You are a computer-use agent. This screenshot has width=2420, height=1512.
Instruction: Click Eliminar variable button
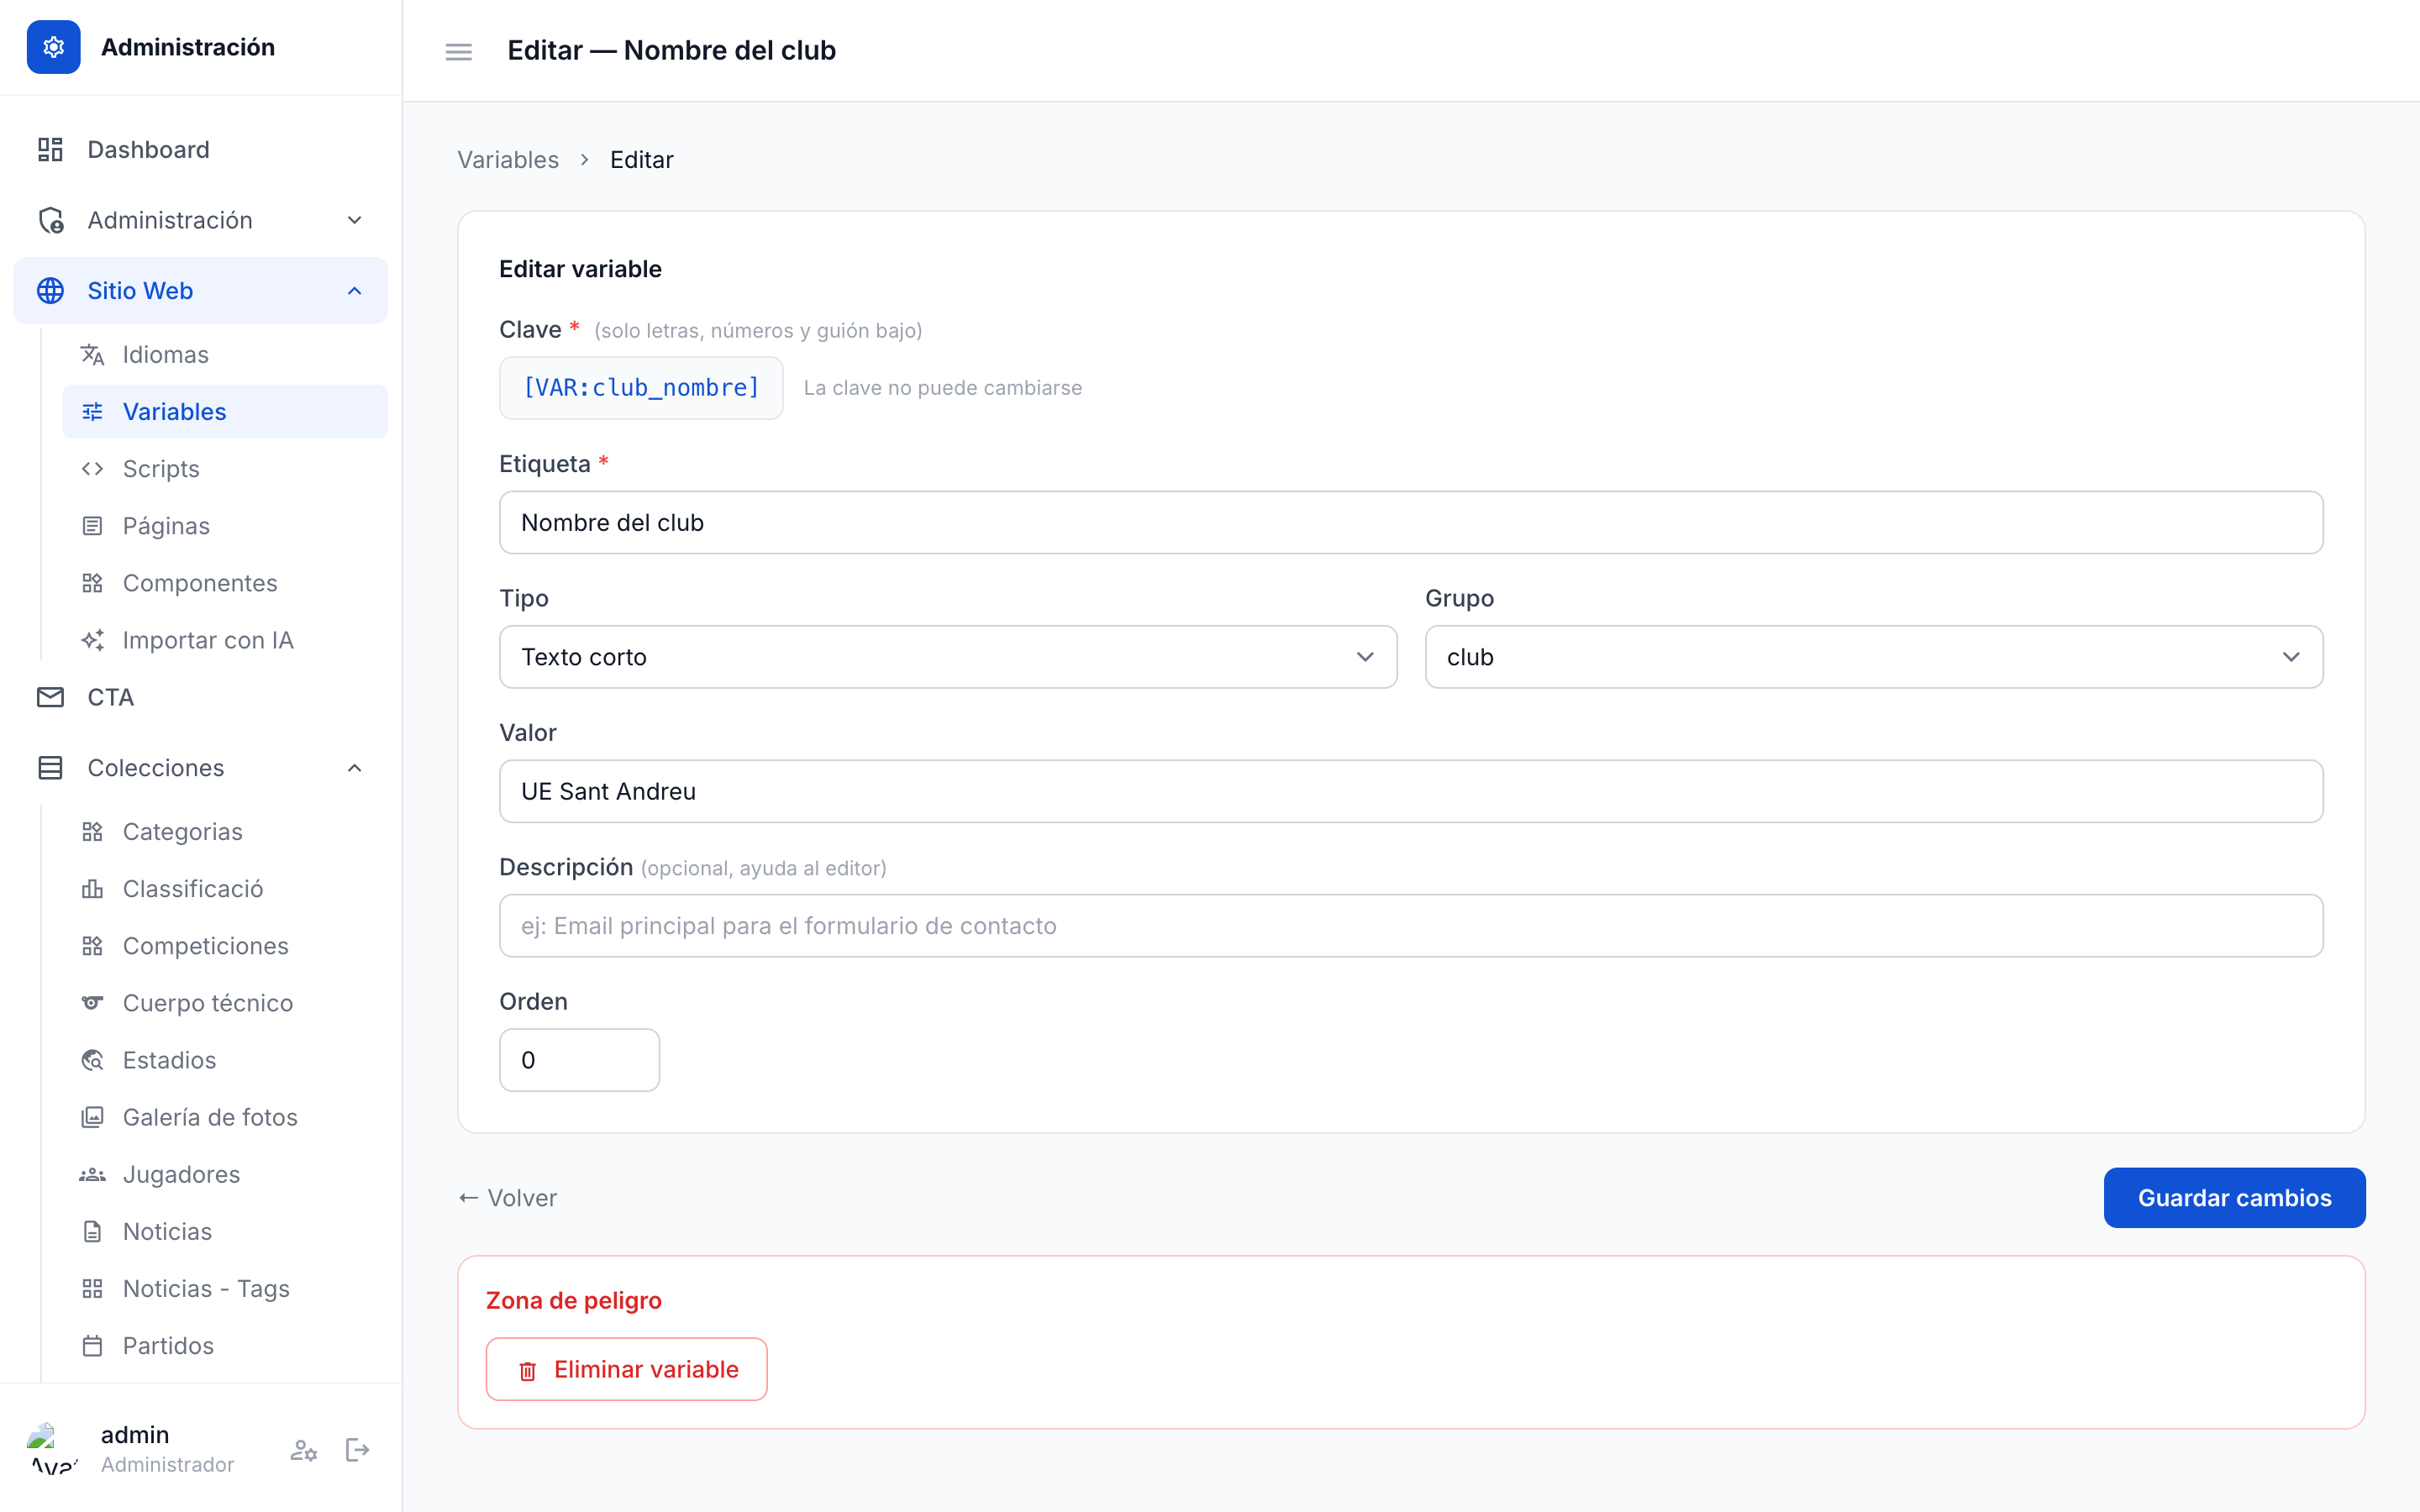tap(627, 1369)
